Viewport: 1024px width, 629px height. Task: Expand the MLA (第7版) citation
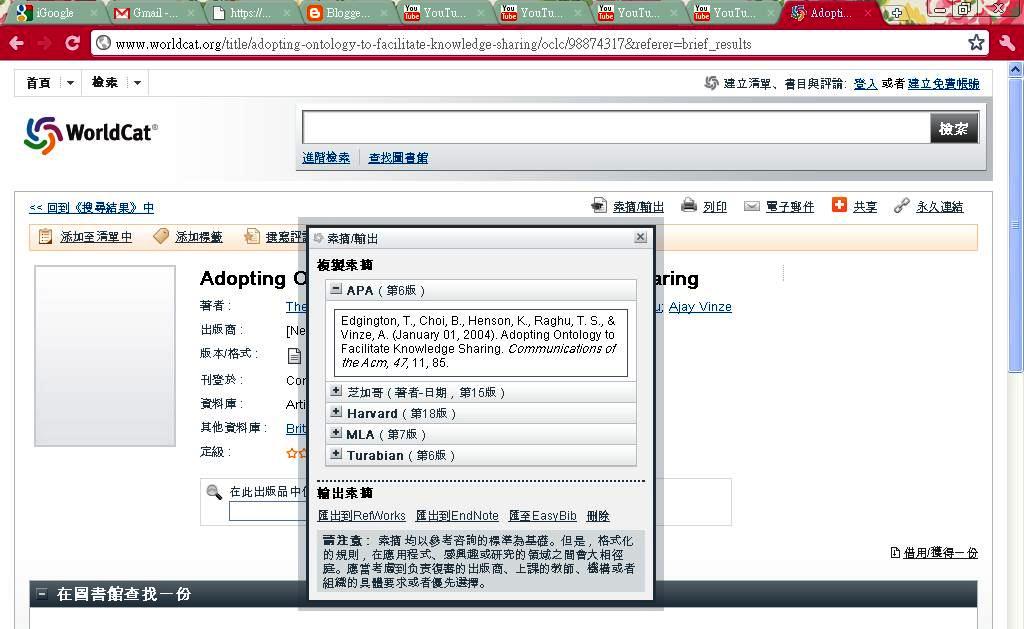(x=336, y=433)
